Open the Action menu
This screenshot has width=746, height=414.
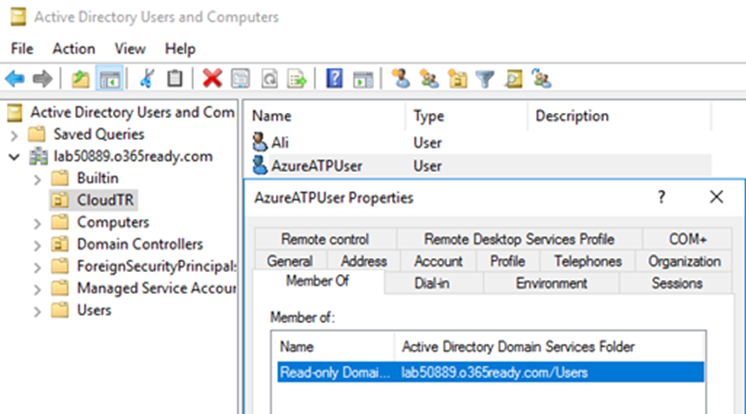pyautogui.click(x=74, y=49)
